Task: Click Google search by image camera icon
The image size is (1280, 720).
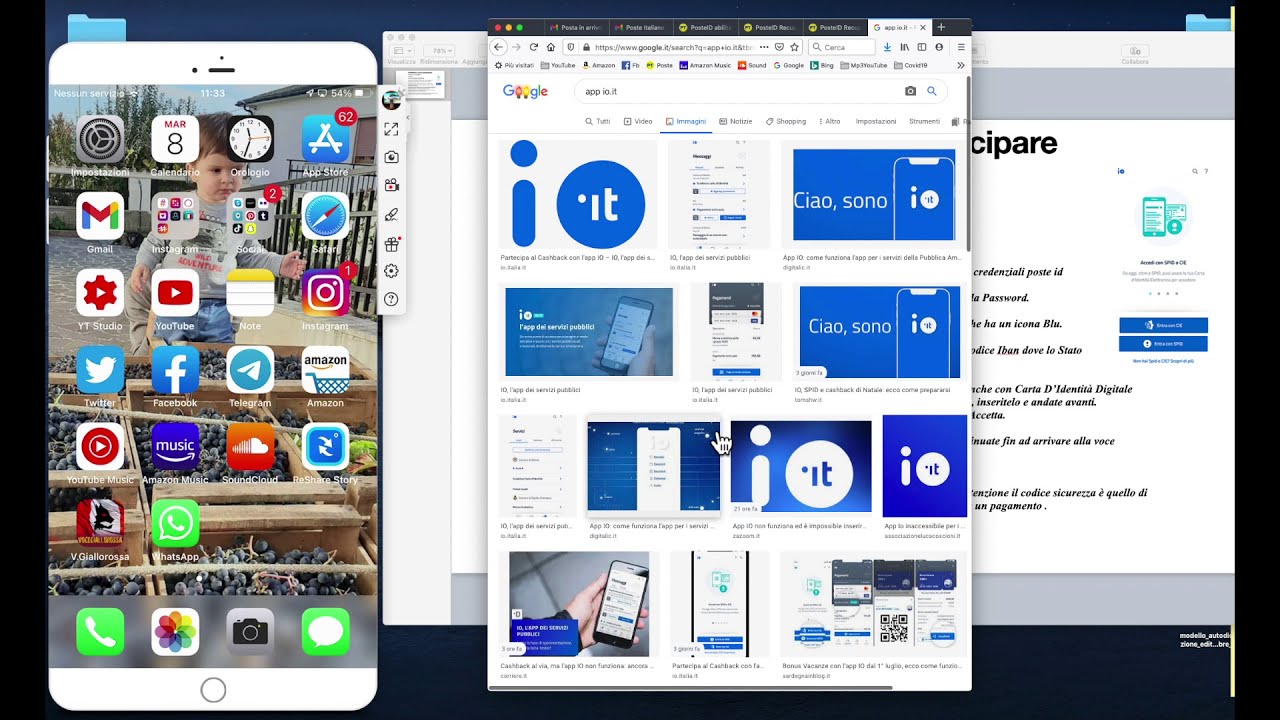Action: point(910,91)
